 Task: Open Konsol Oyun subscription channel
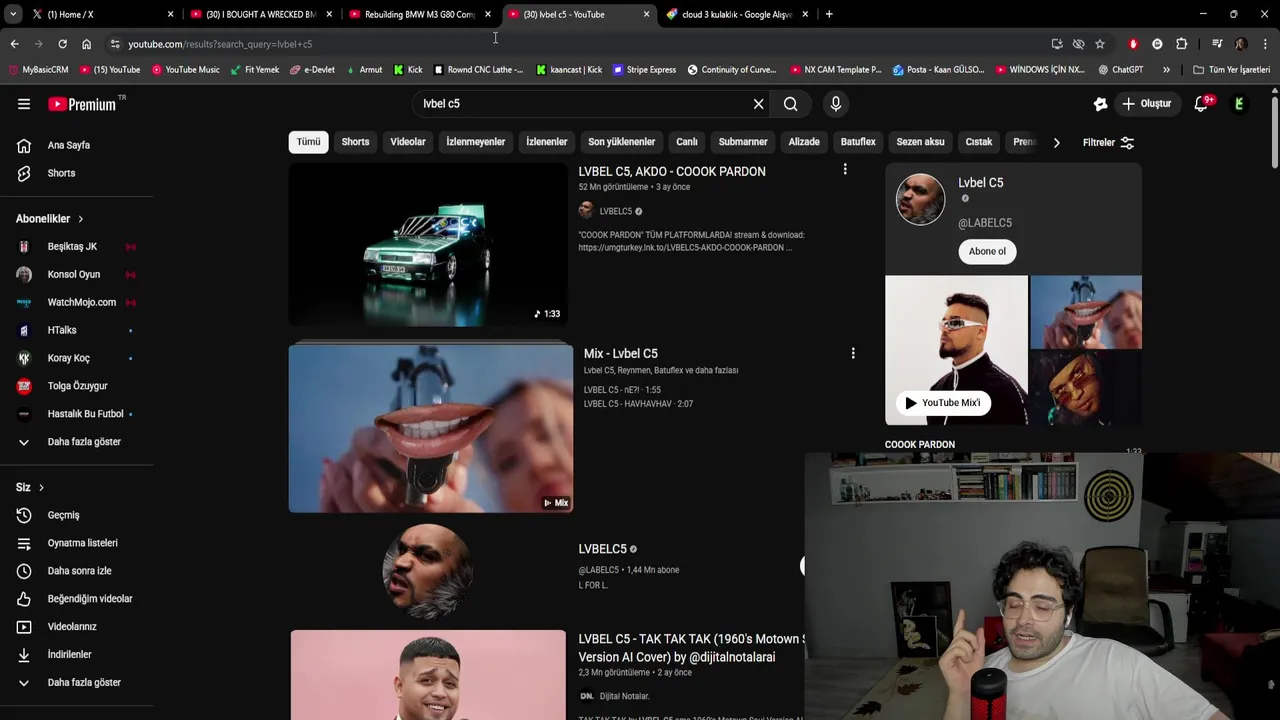coord(76,275)
